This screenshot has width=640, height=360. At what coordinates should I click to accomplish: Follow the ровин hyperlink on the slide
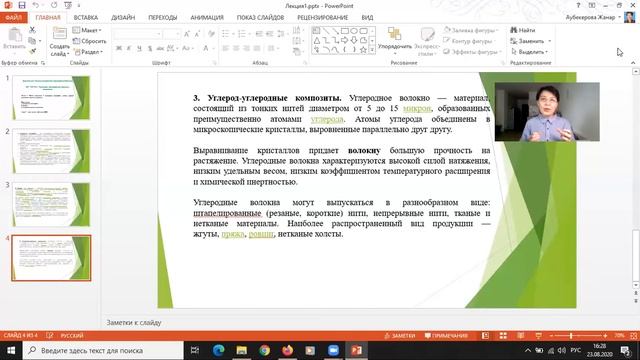[261, 234]
